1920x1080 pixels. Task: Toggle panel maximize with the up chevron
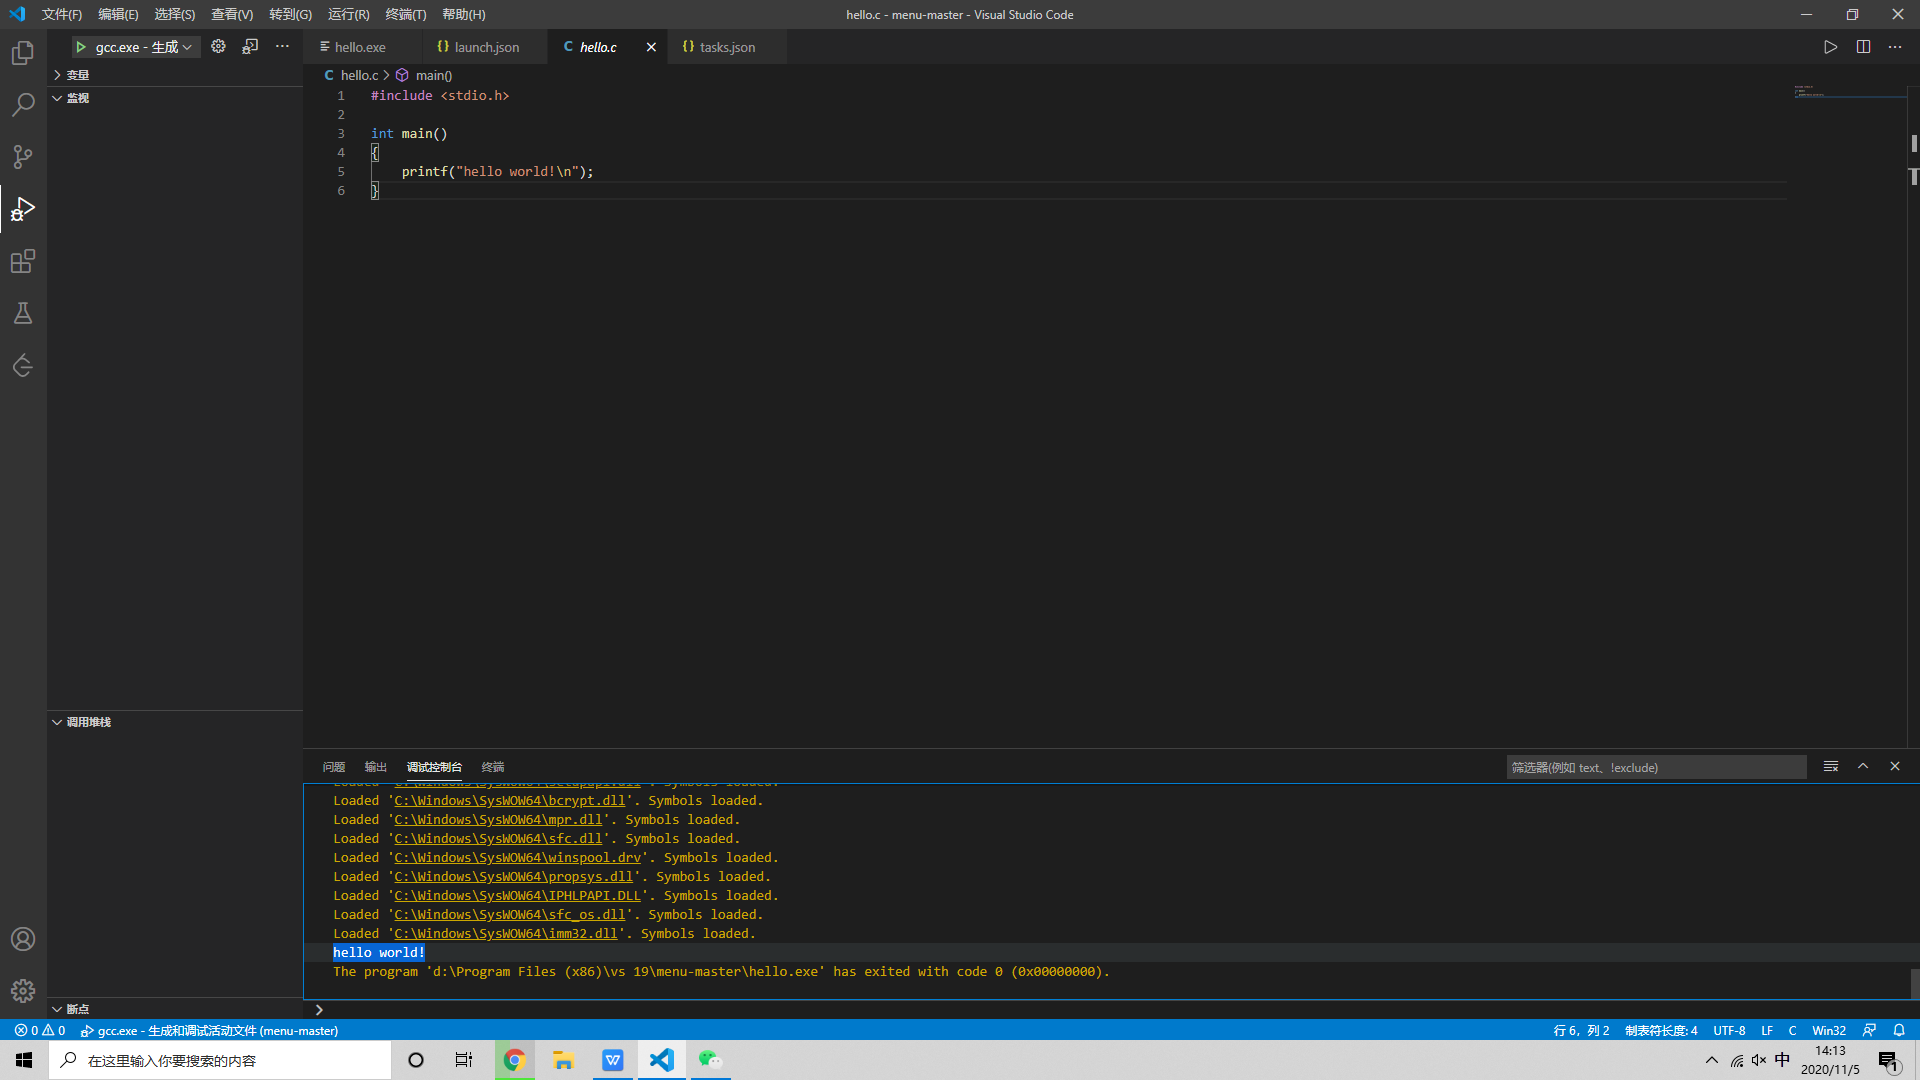coord(1863,766)
